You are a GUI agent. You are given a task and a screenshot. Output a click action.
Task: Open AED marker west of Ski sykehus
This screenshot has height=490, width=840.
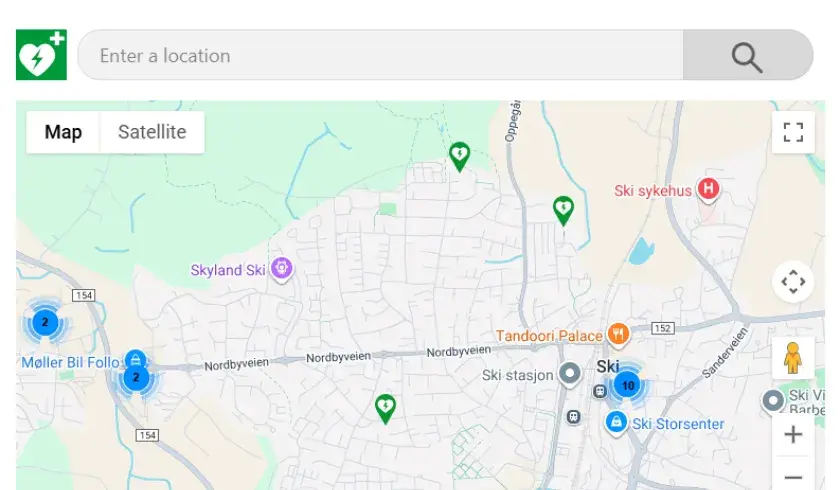pyautogui.click(x=564, y=209)
